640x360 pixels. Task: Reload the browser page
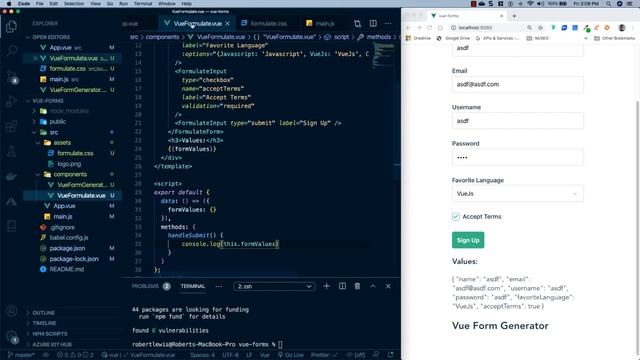[x=429, y=28]
